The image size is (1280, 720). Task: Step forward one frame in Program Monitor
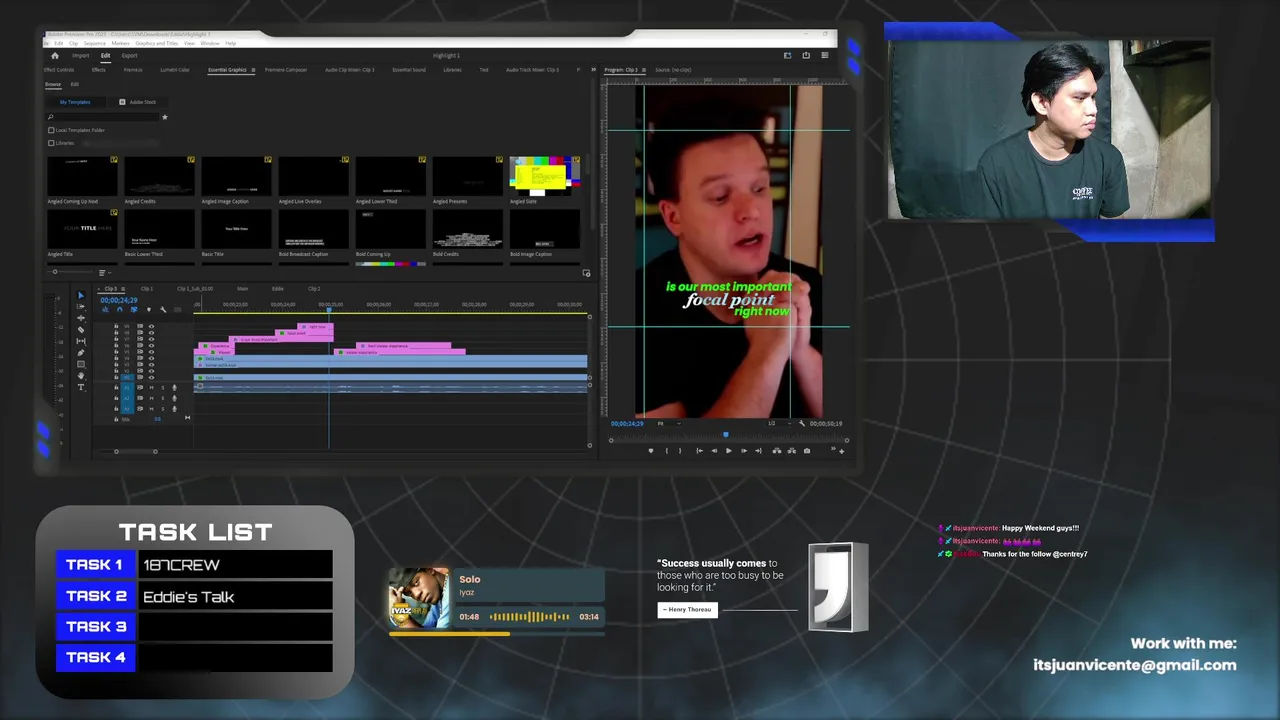click(x=744, y=451)
